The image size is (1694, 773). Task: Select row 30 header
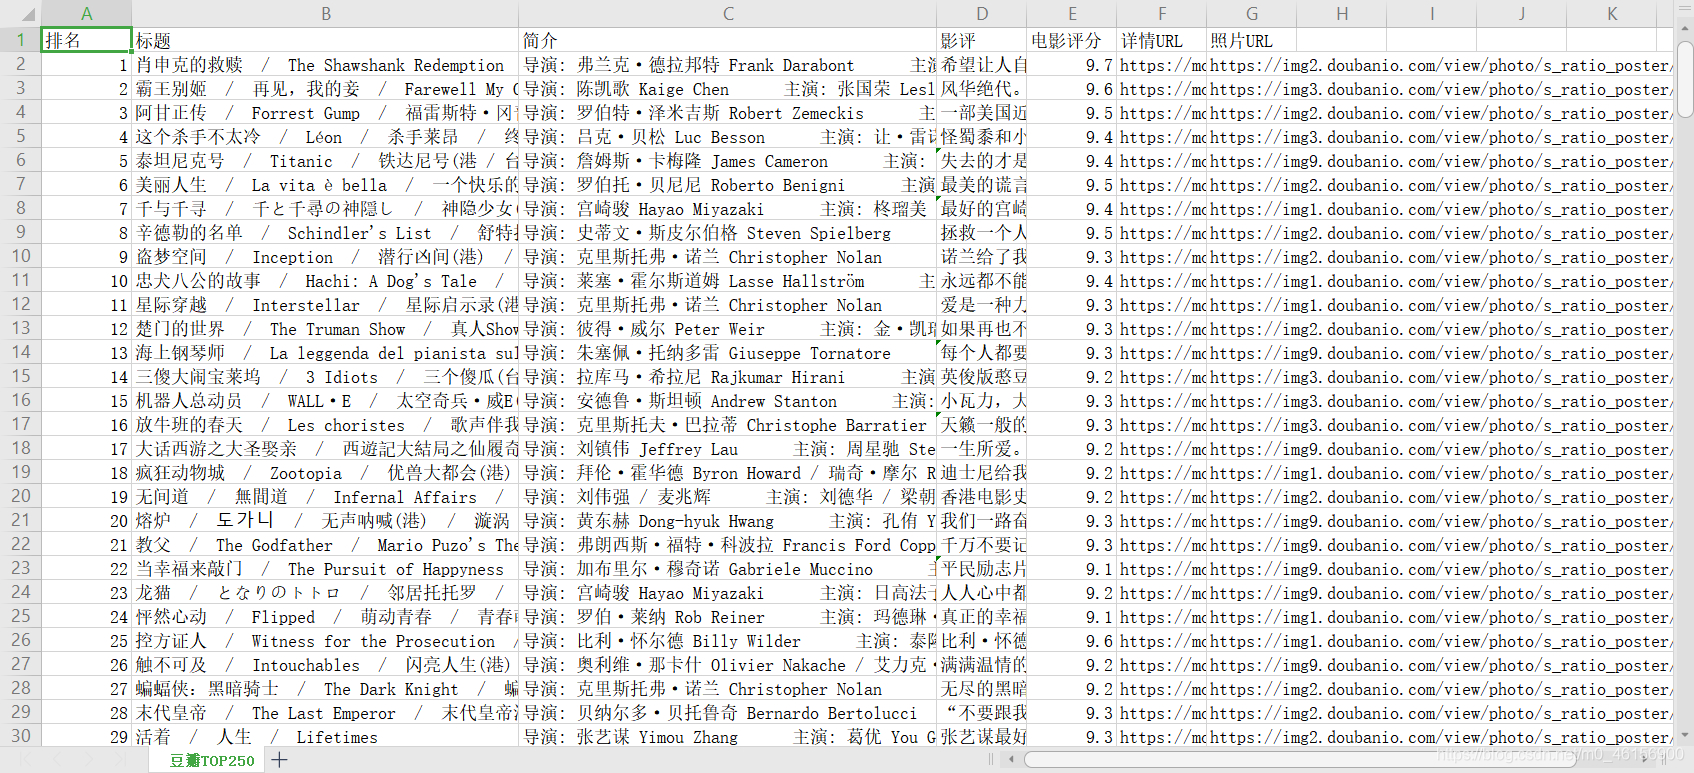coord(21,736)
